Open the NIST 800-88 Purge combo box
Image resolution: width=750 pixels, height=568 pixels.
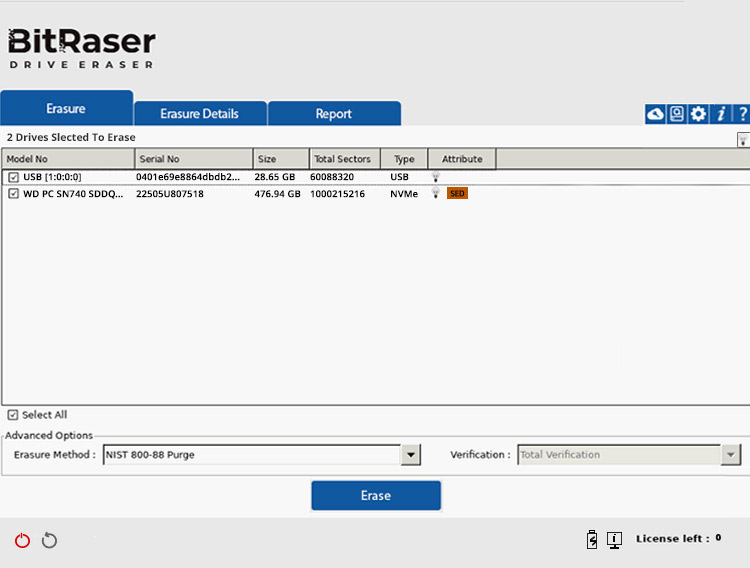coord(262,455)
